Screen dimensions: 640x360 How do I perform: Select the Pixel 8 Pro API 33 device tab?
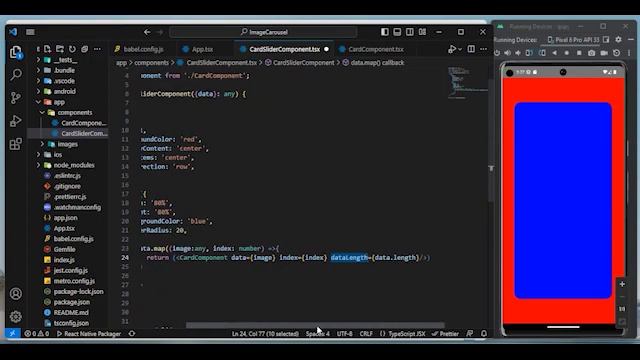(x=574, y=40)
